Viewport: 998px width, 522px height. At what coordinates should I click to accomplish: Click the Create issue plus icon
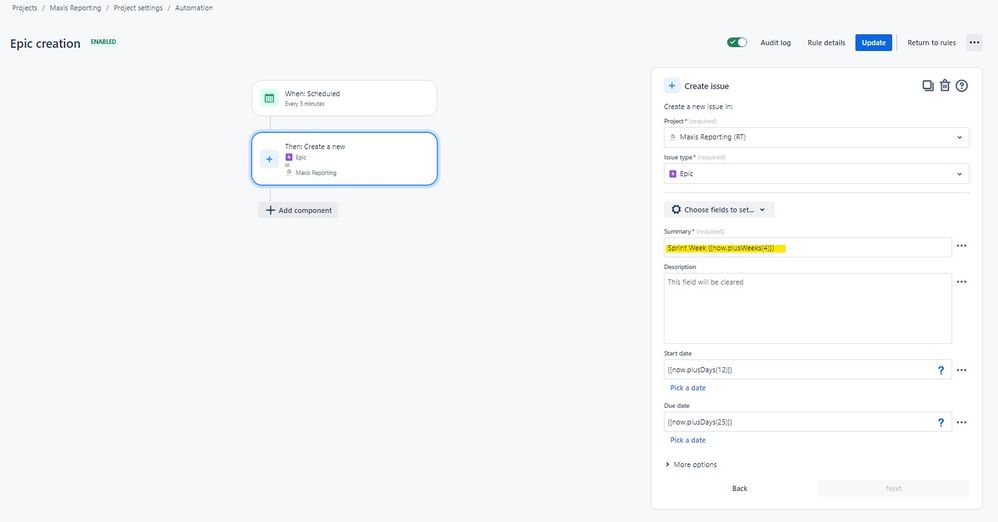[x=671, y=85]
